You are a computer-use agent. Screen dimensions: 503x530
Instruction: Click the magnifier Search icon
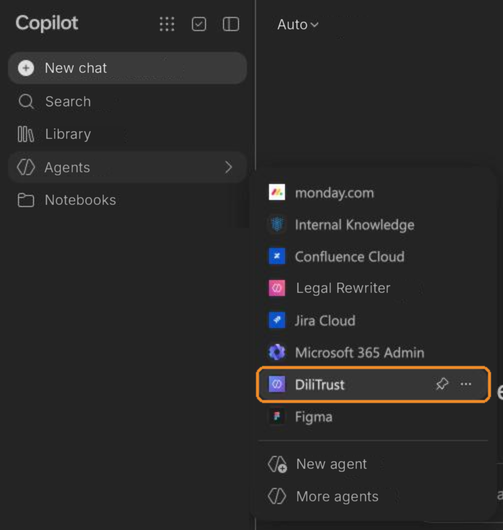26,101
